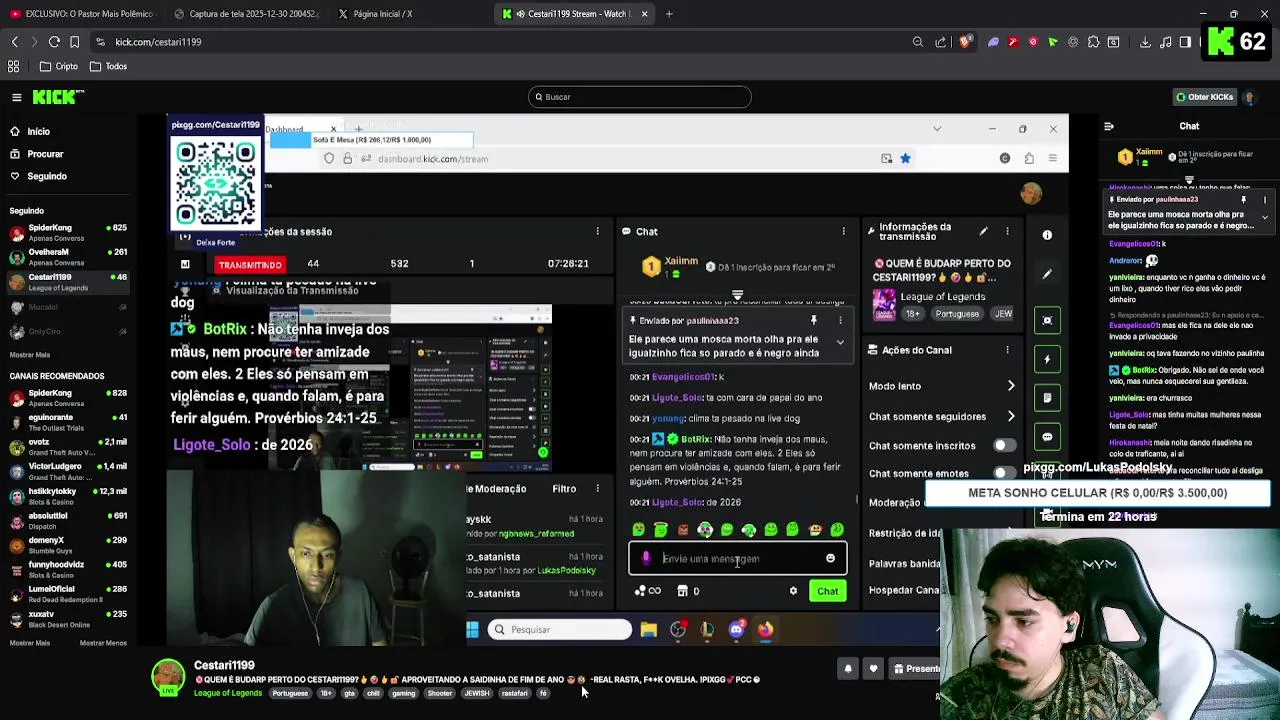Open Discord from the streamed taskbar
The height and width of the screenshot is (720, 1280).
click(x=736, y=630)
